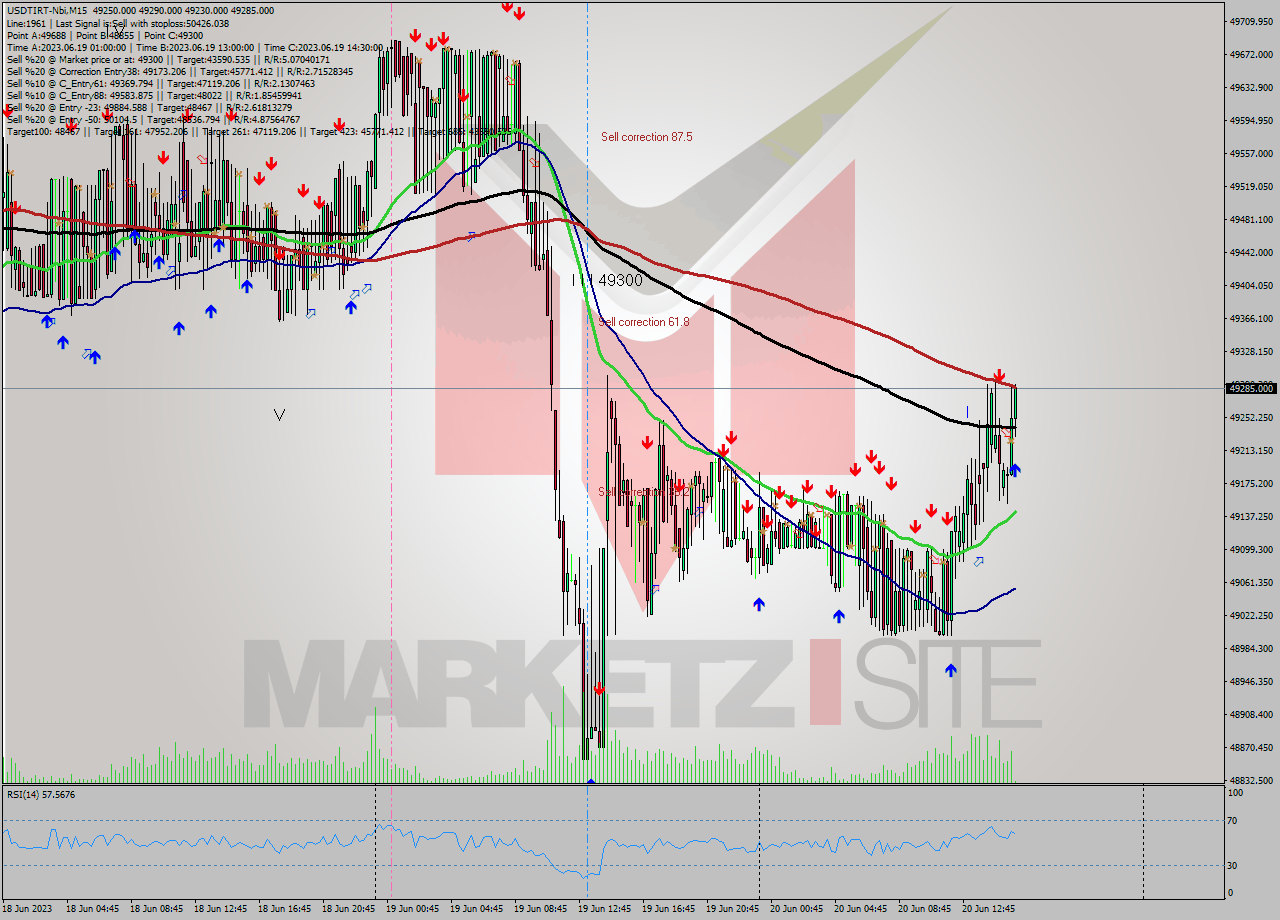Viewport: 1280px width, 920px height.
Task: Click the '18 Jun 08:45' time label
Action: (x=156, y=909)
